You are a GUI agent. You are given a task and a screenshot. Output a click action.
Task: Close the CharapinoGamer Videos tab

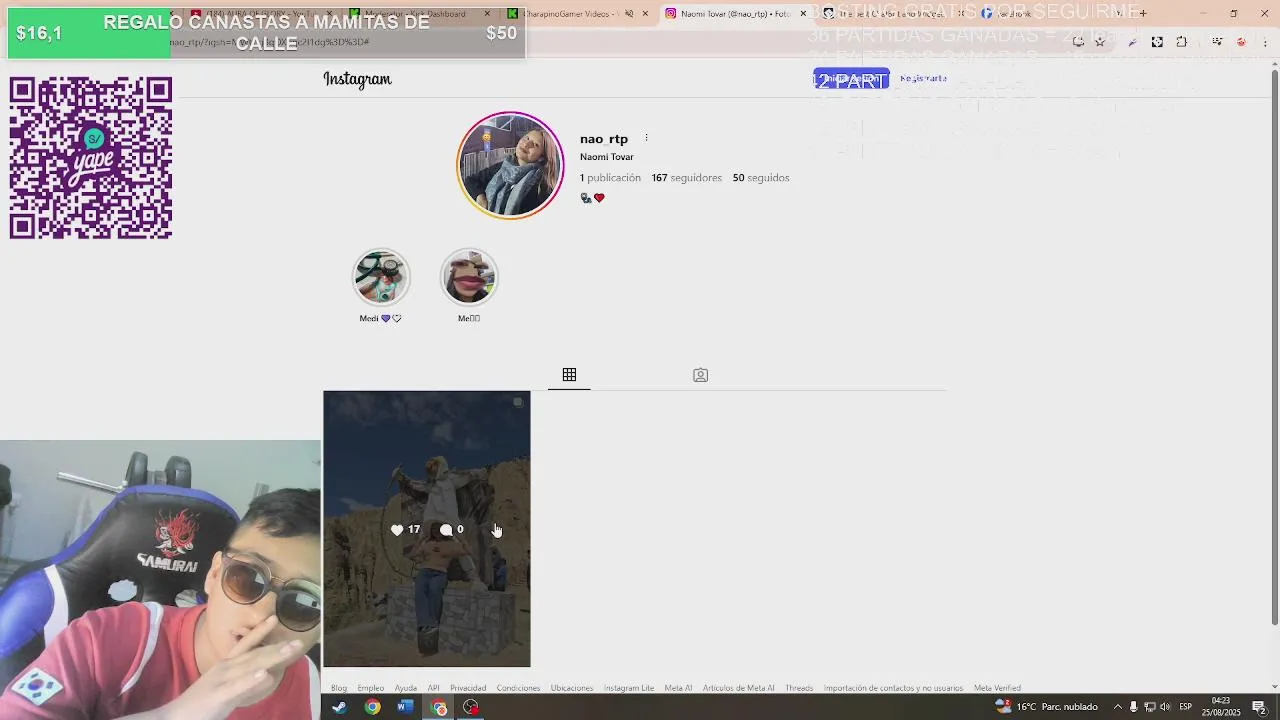645,14
